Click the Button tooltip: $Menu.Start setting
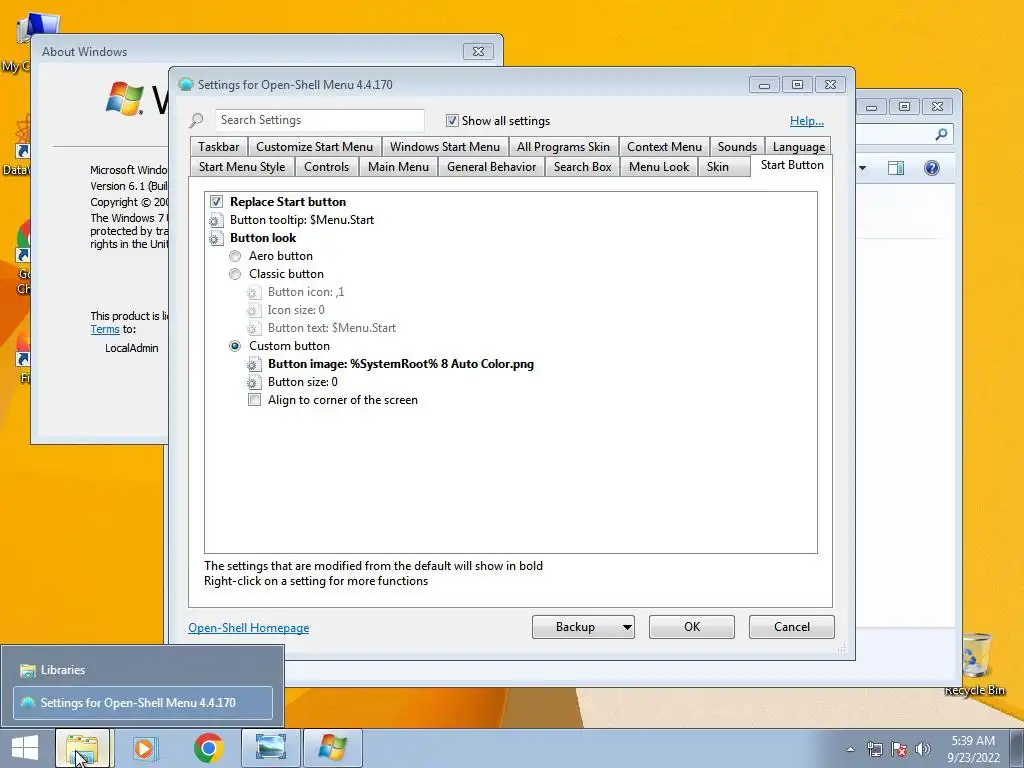Image resolution: width=1024 pixels, height=768 pixels. (302, 220)
